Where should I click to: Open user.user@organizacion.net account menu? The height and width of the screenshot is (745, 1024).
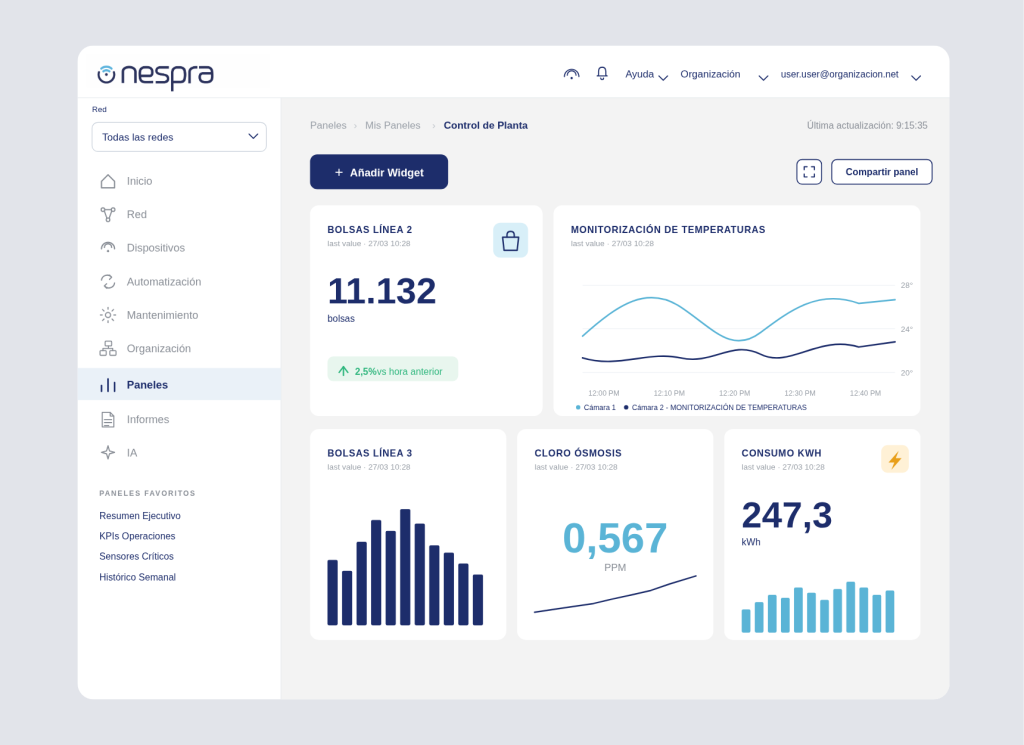(x=850, y=75)
